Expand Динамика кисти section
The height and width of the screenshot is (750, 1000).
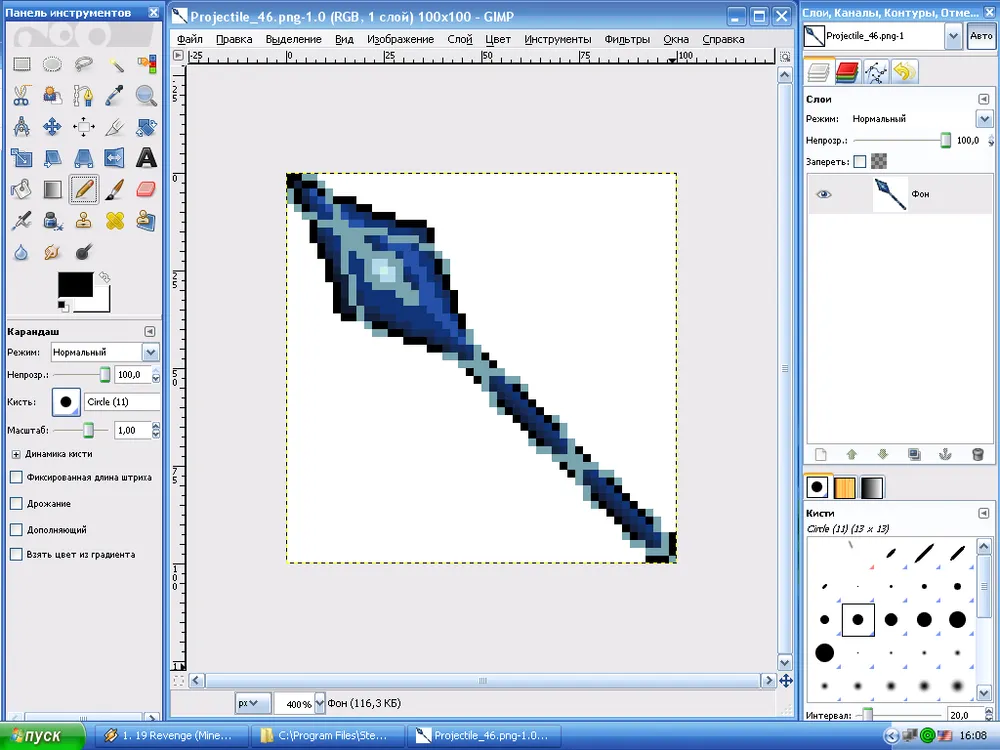point(16,453)
